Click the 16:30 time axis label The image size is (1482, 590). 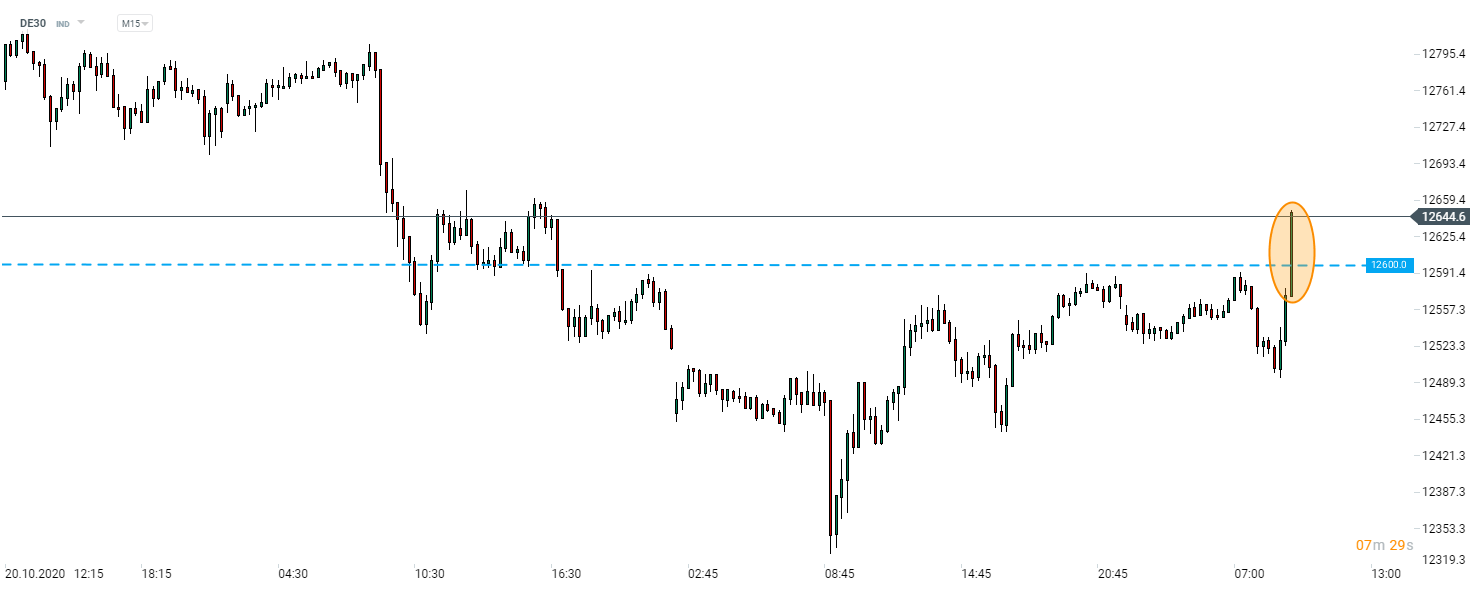tap(566, 574)
